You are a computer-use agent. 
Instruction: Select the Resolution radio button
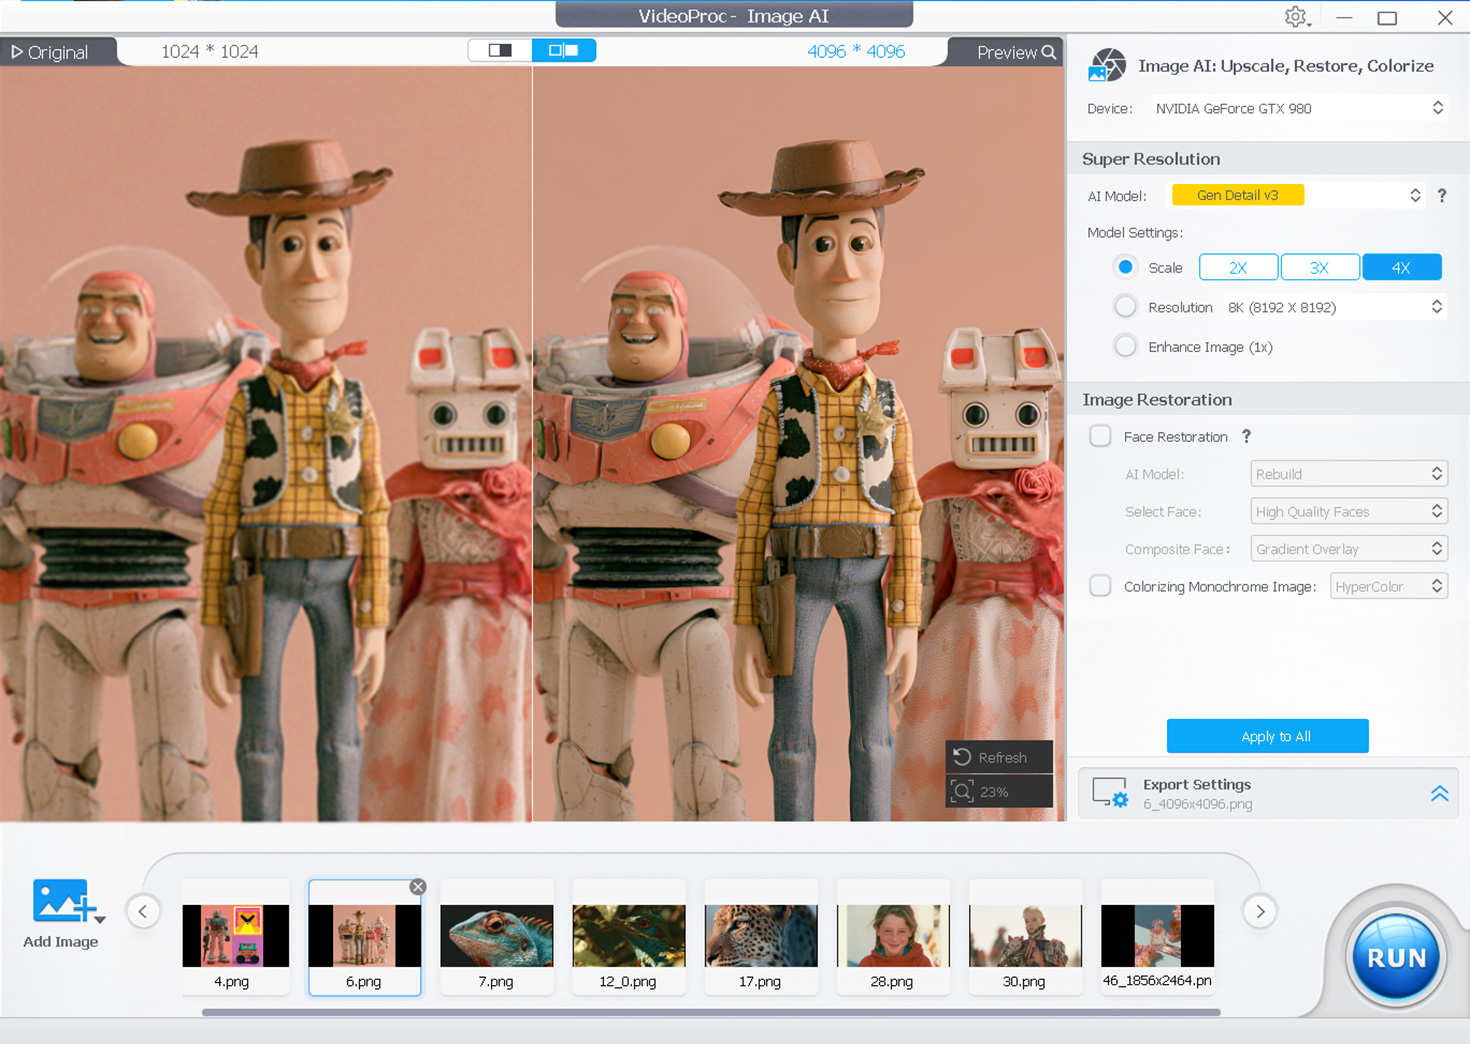[1125, 307]
